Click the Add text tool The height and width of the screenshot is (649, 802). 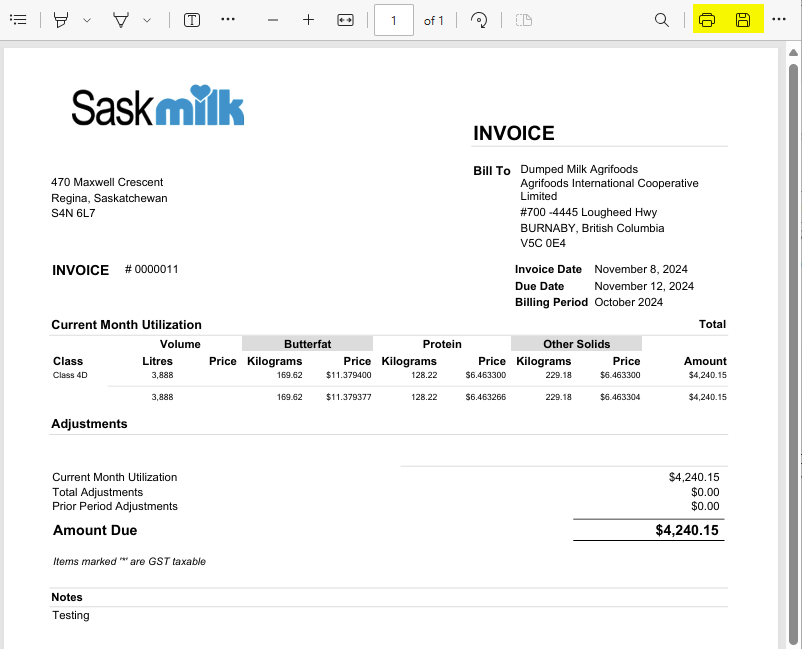click(192, 20)
